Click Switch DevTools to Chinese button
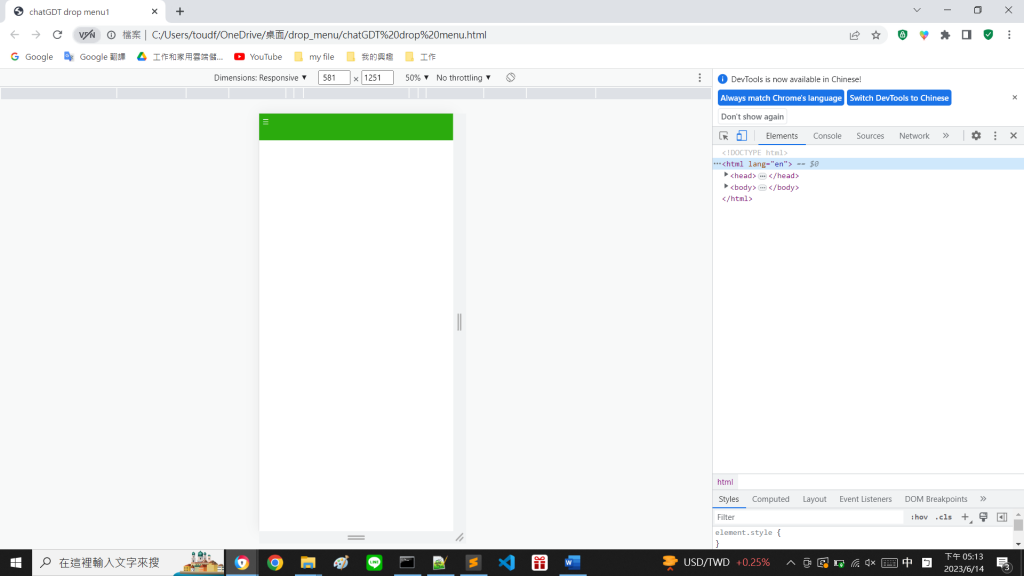Image resolution: width=1024 pixels, height=576 pixels. pos(899,98)
